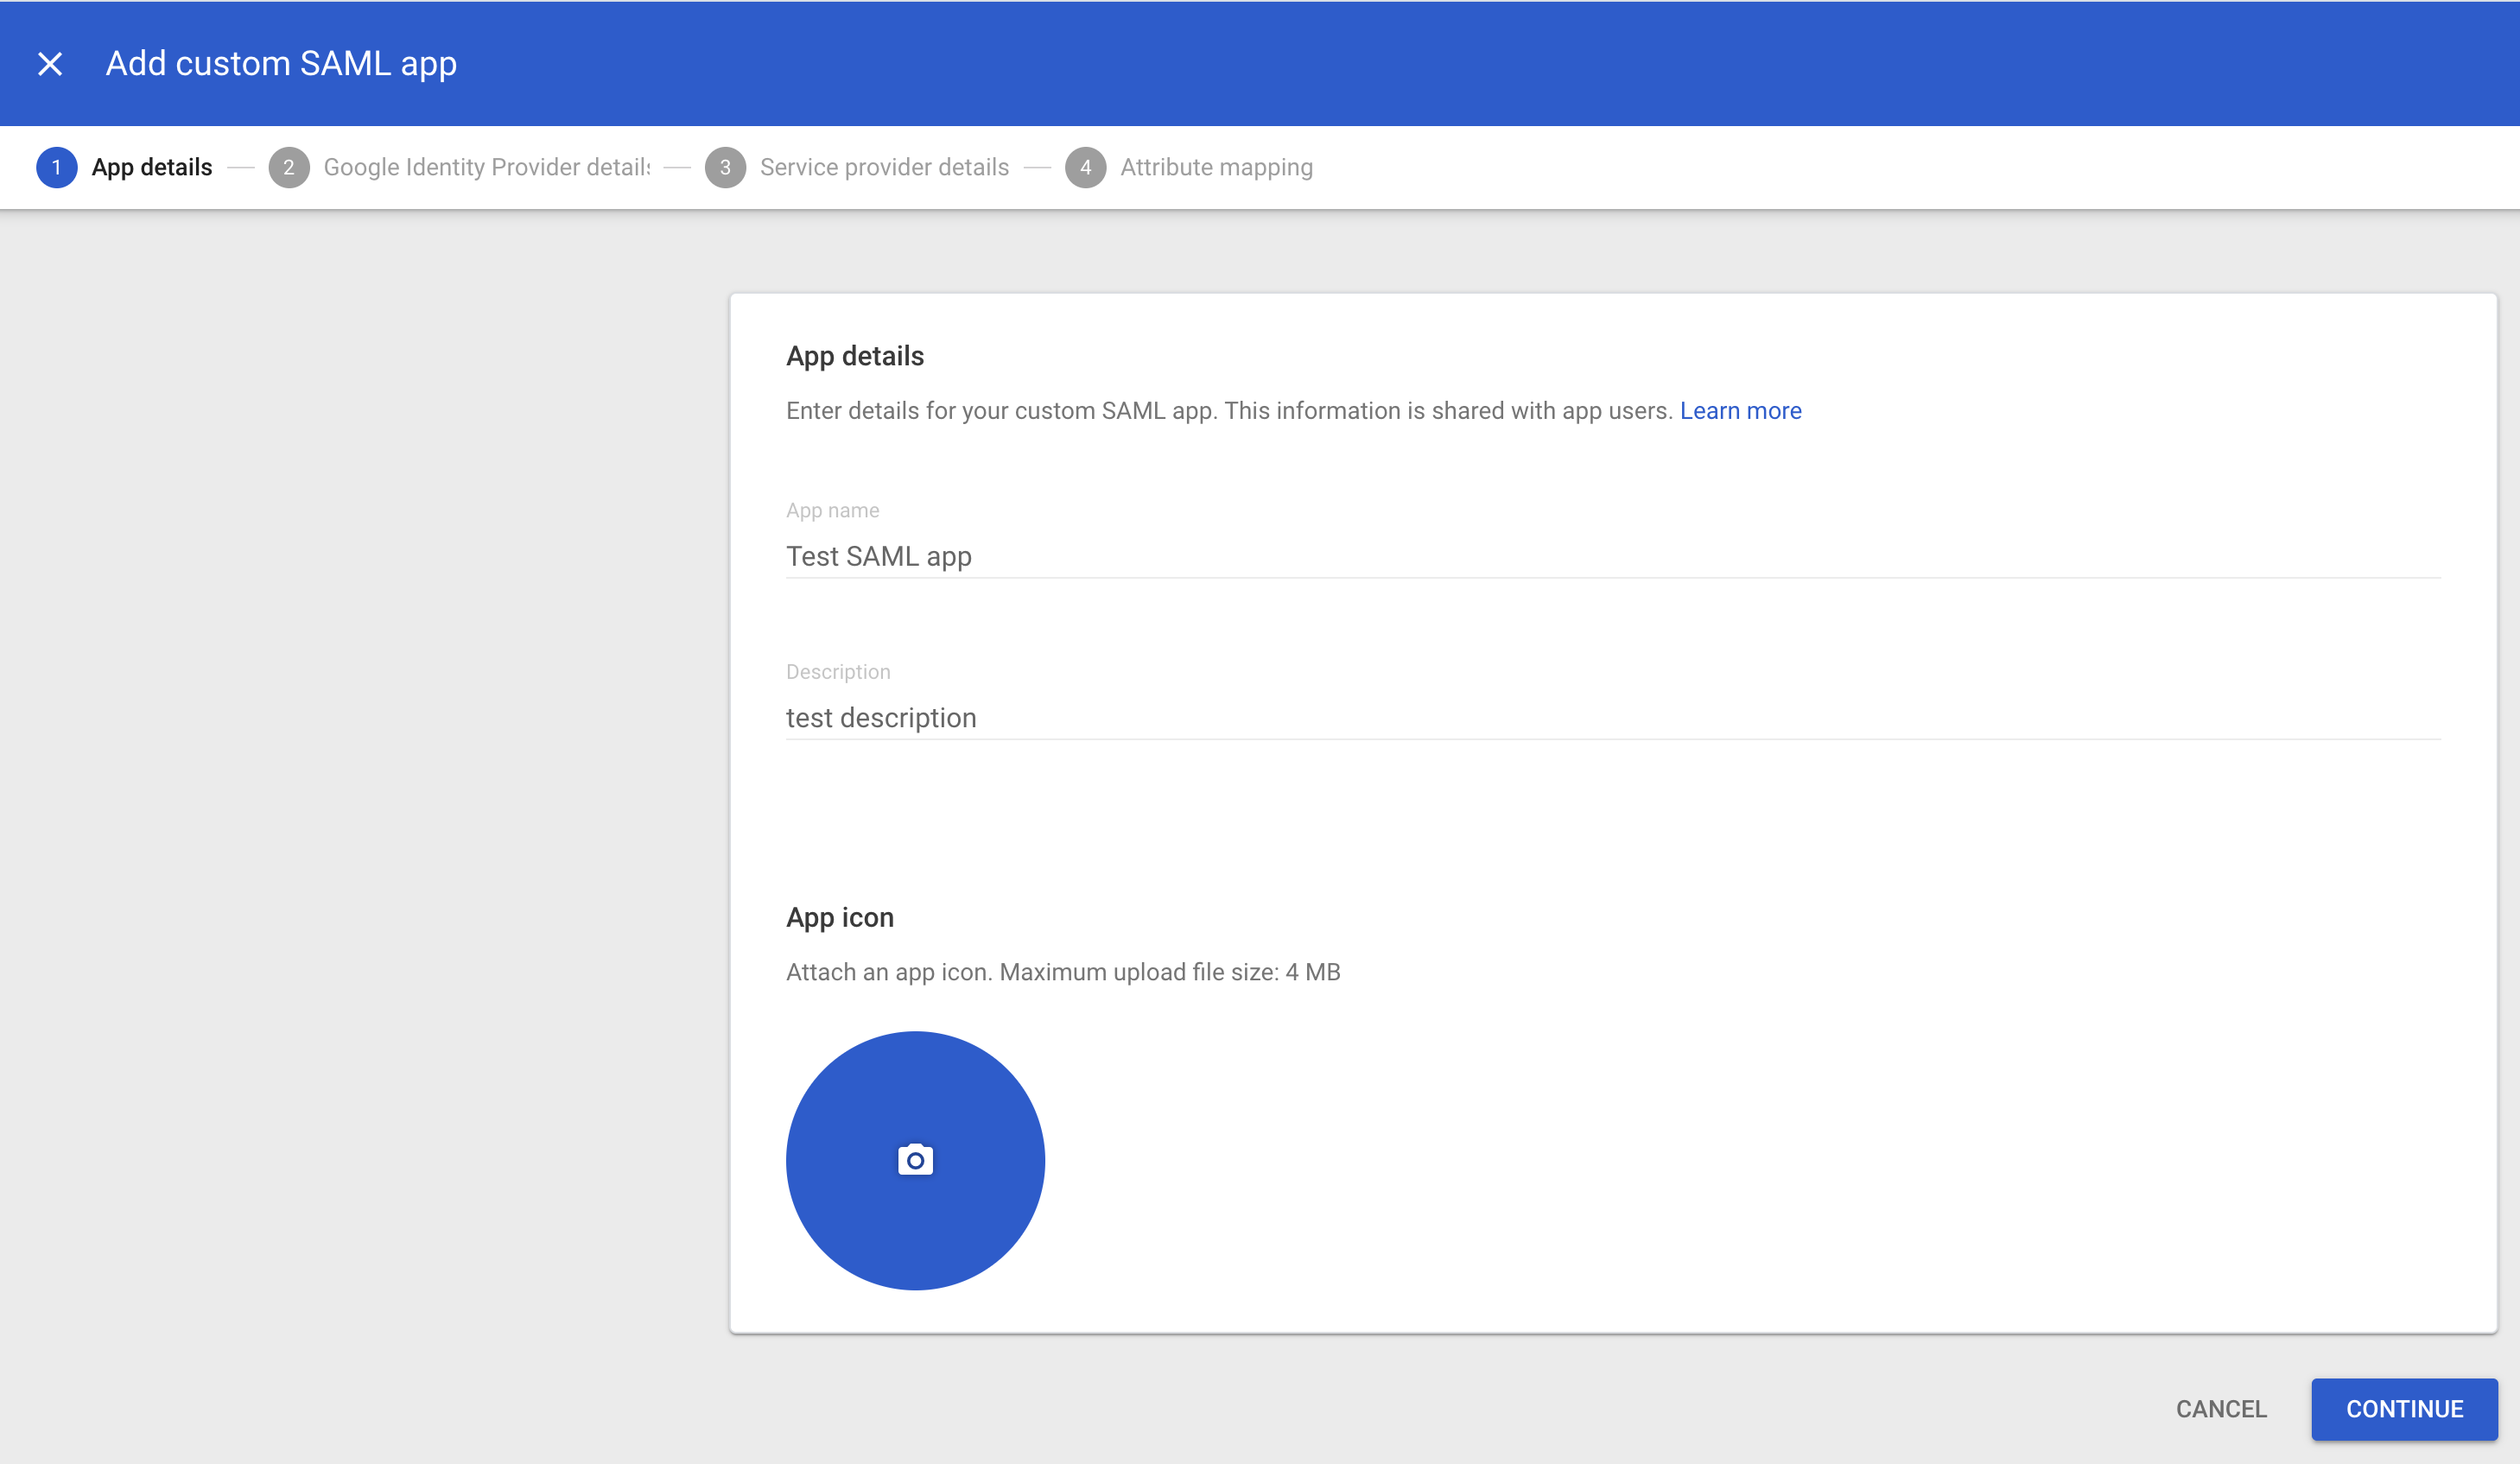This screenshot has width=2520, height=1464.
Task: Click the step 3 number circle
Action: click(725, 167)
